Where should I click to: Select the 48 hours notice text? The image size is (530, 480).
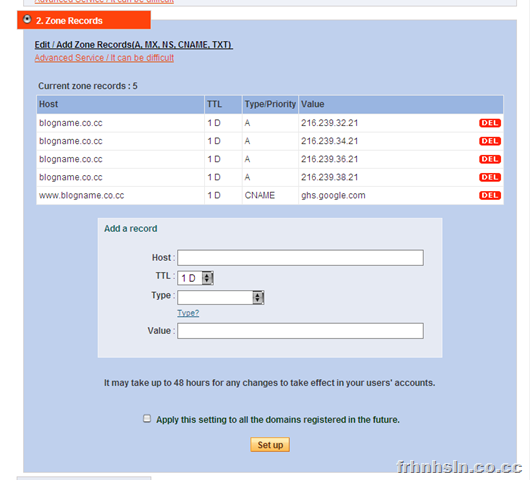point(269,383)
